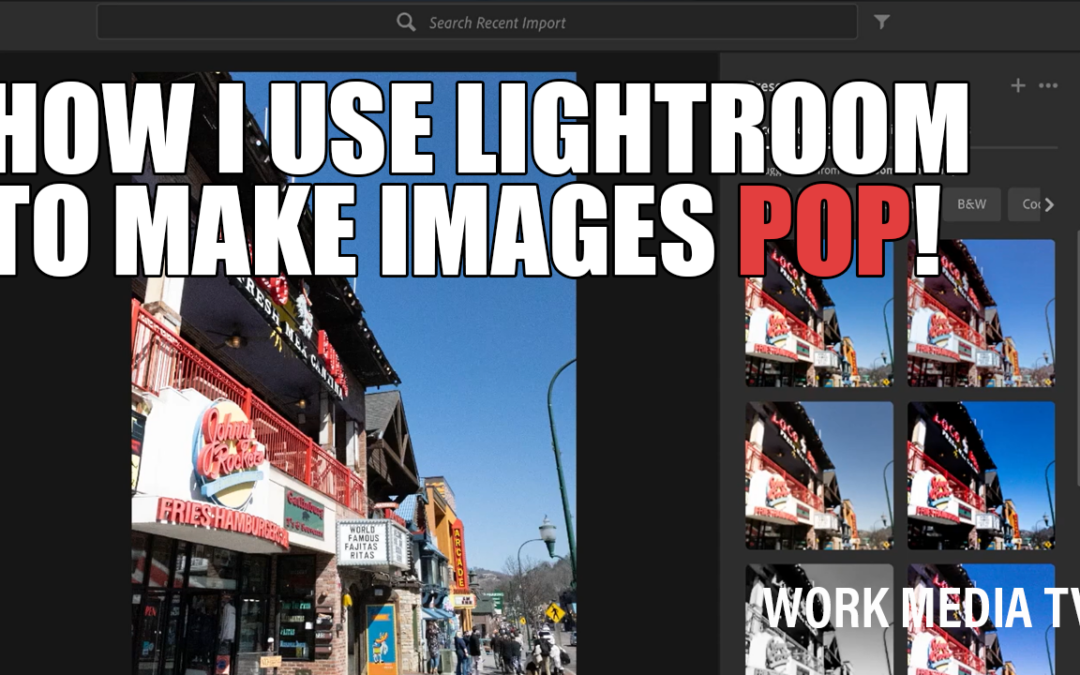This screenshot has height=675, width=1080.
Task: Switch to the B&W presets tab
Action: coord(971,204)
